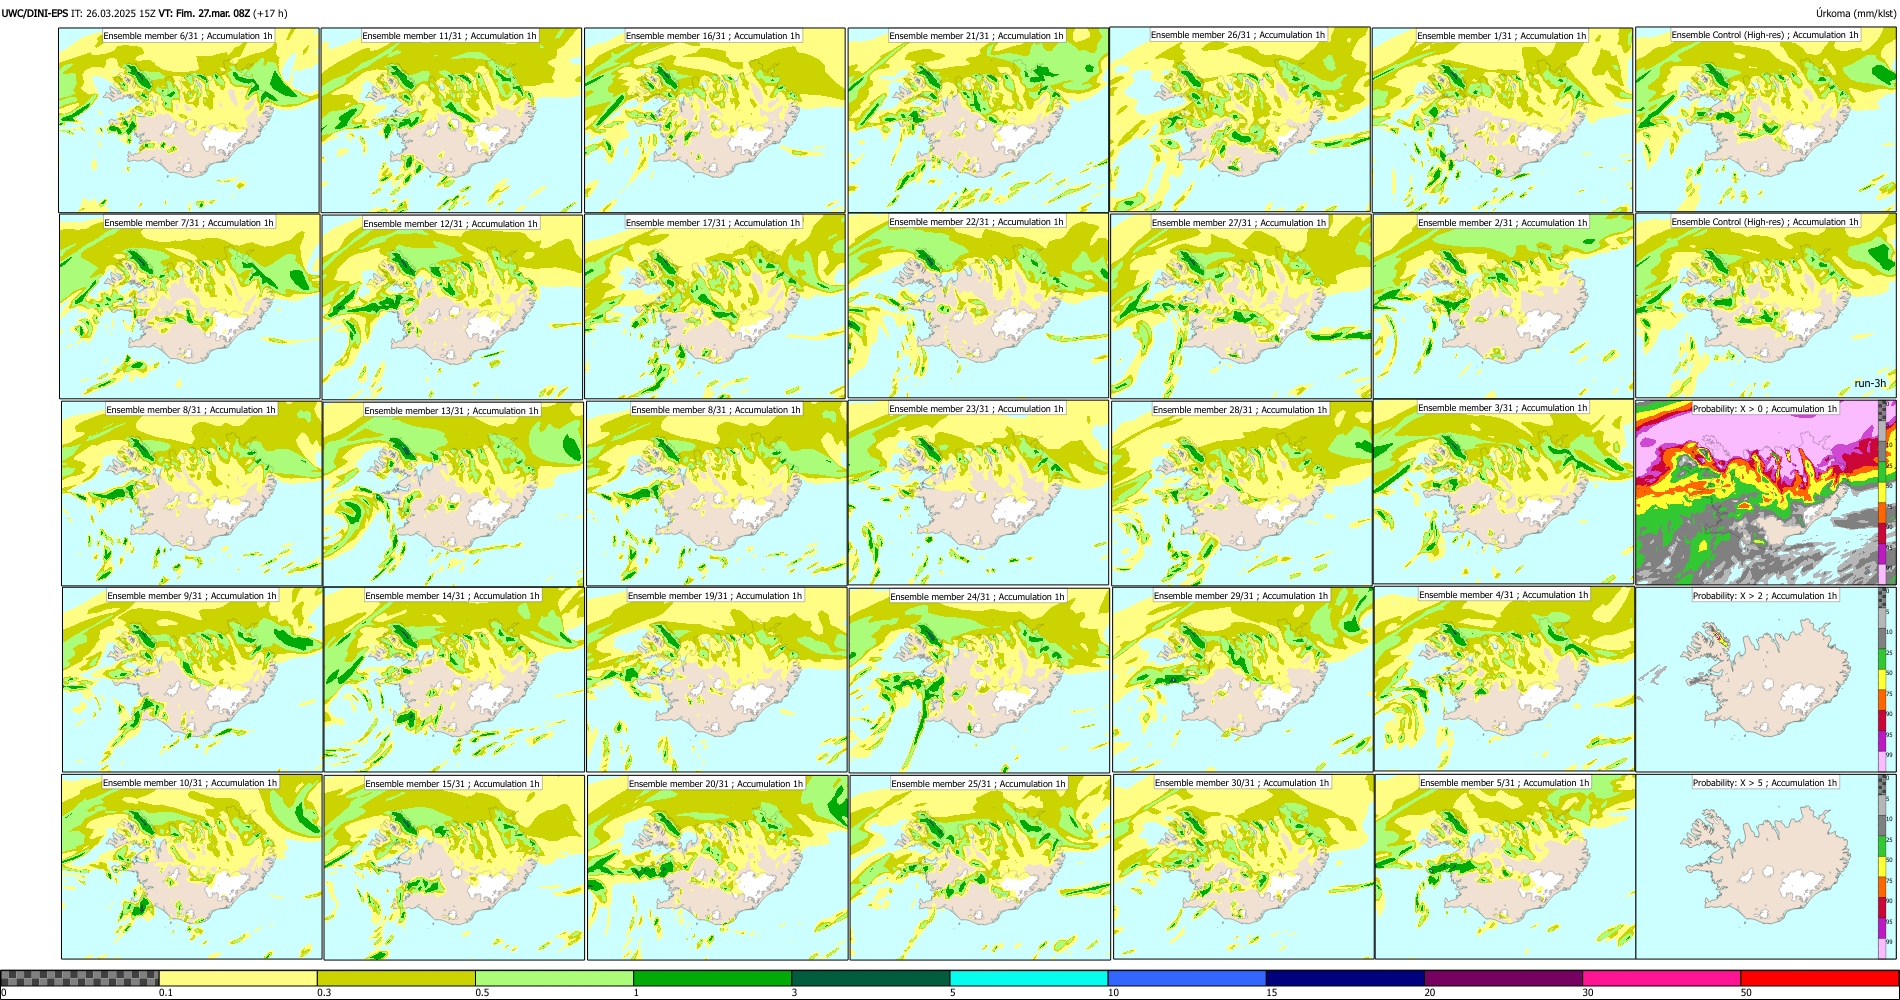Choose the Ensemble member 28/31 map

[1242, 493]
